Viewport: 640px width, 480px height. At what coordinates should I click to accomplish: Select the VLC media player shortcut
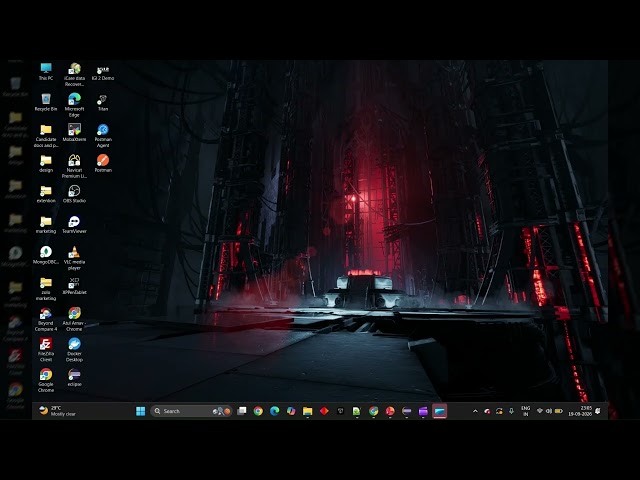point(74,258)
